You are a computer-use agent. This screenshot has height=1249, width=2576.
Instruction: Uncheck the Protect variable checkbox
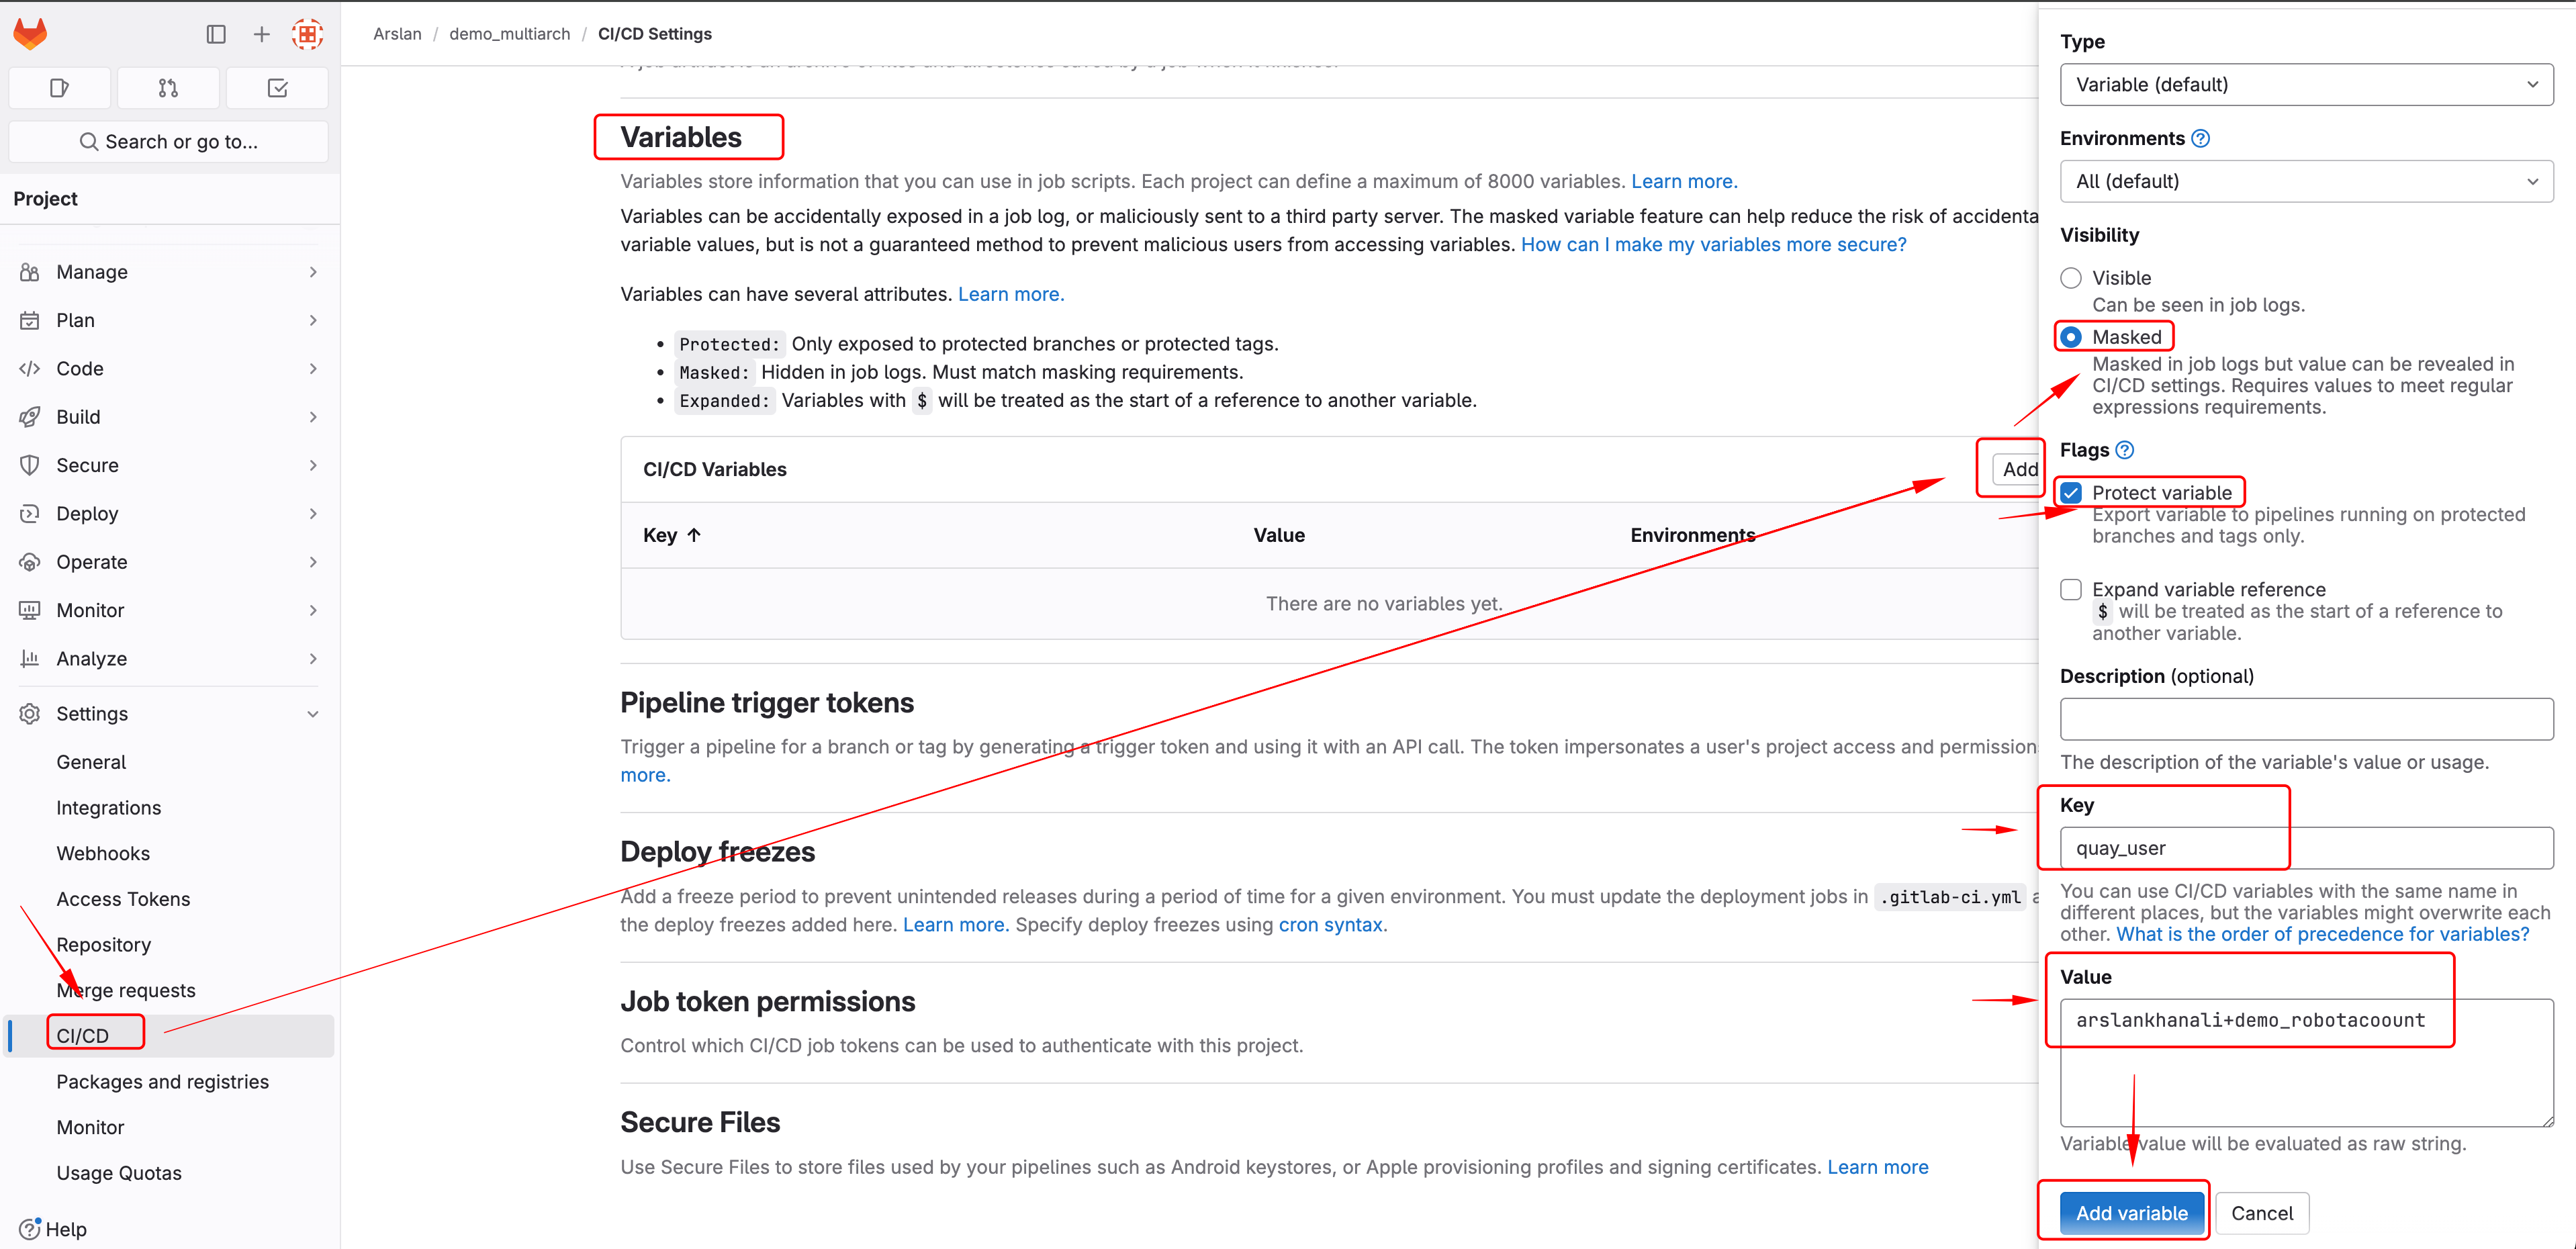click(x=2070, y=493)
